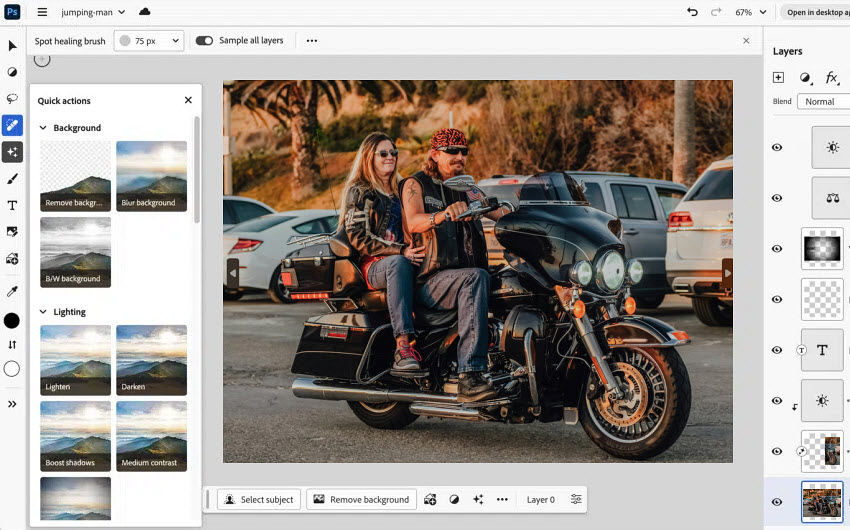Viewport: 850px width, 530px height.
Task: Hide the text layer
Action: [777, 350]
